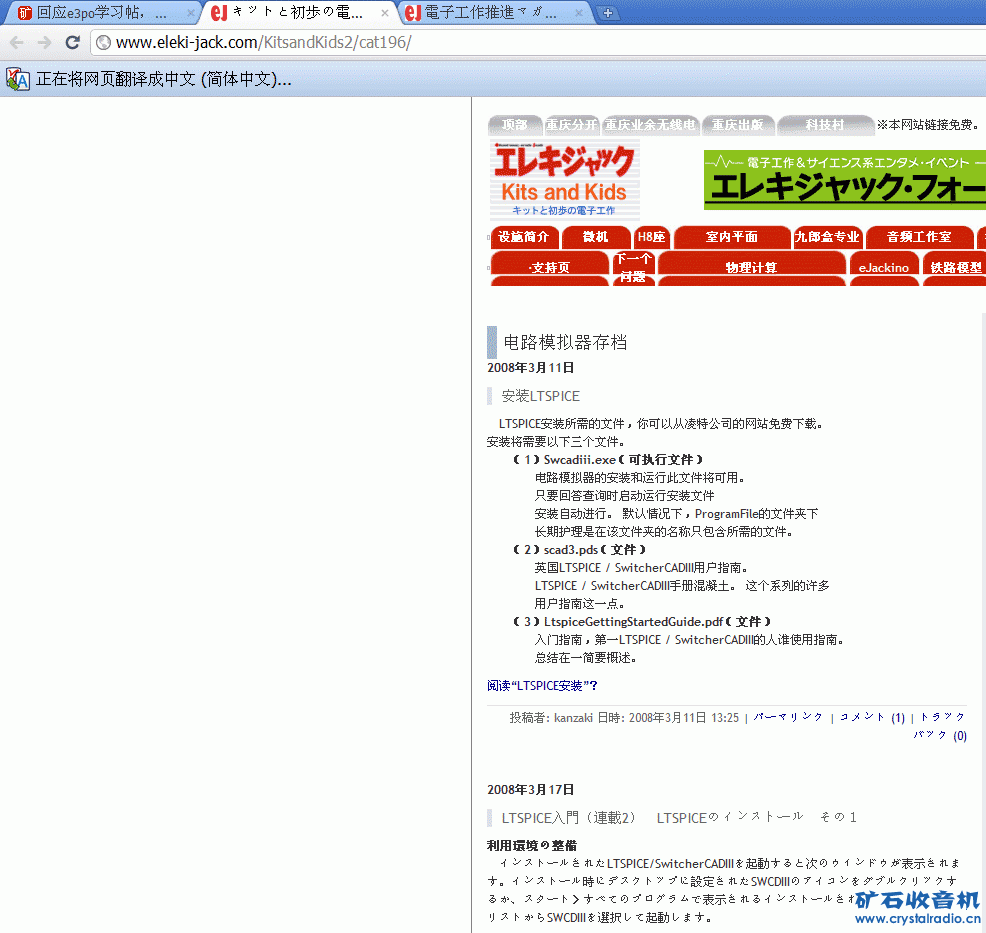The width and height of the screenshot is (986, 933).
Task: Click the scad3.pds file name text
Action: tap(570, 549)
